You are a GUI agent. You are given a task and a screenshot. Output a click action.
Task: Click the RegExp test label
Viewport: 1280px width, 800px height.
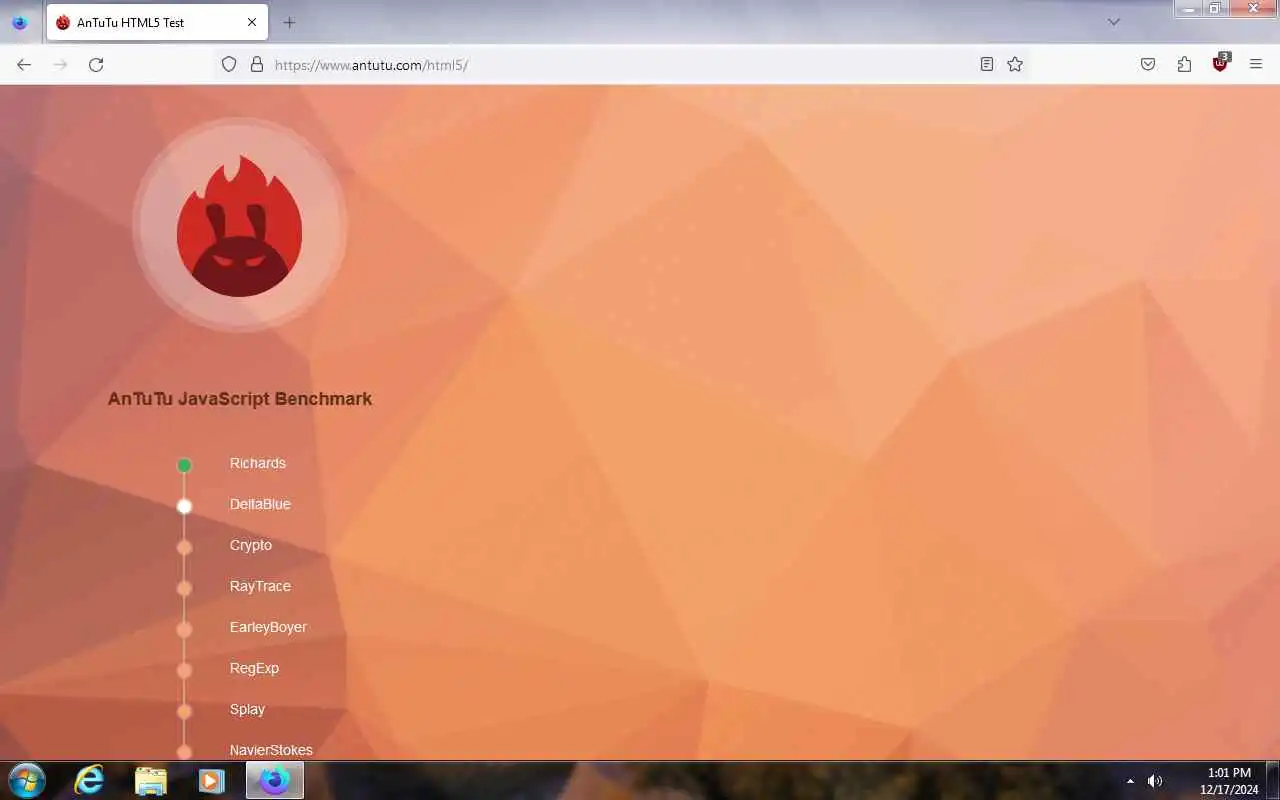254,668
